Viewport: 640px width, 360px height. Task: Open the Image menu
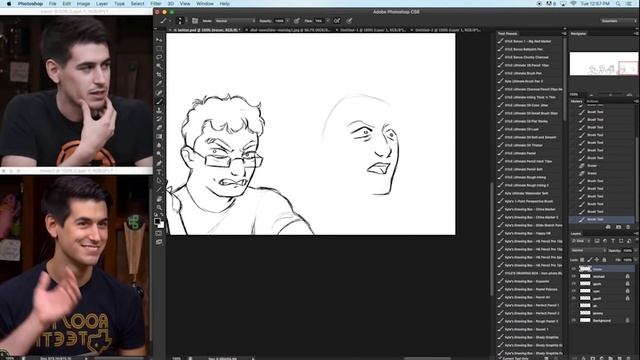click(x=83, y=4)
